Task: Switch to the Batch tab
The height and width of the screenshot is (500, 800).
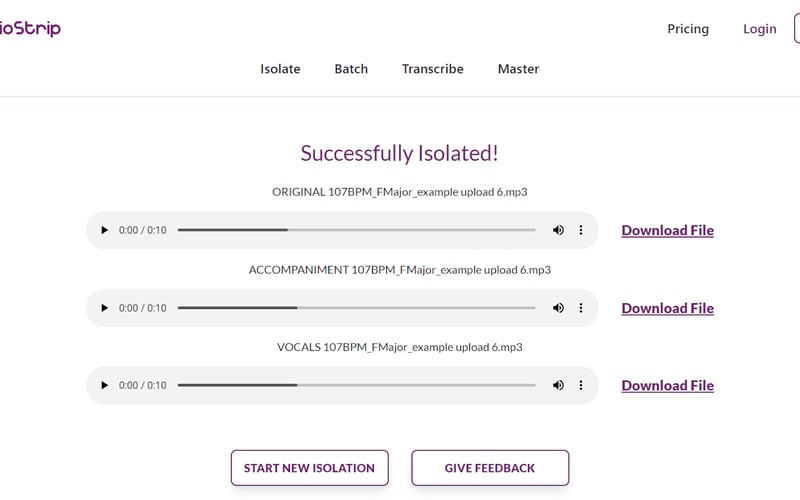Action: point(351,69)
